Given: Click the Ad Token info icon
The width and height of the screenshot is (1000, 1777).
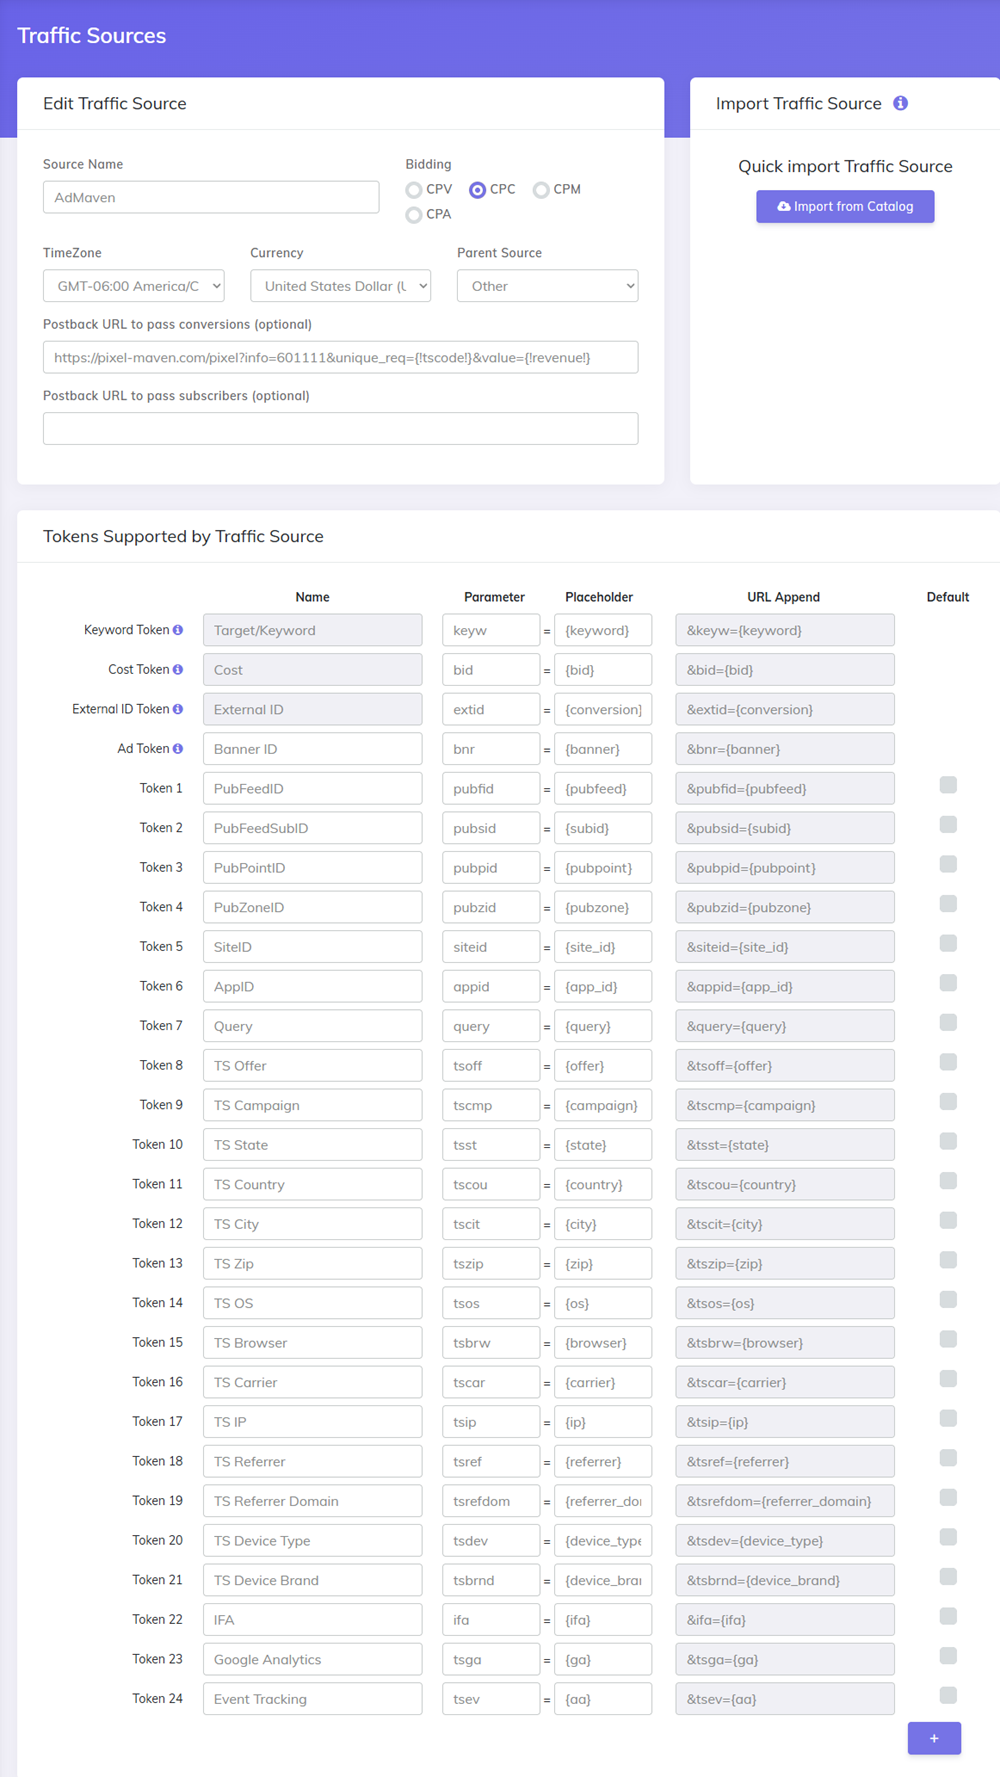Looking at the screenshot, I should (178, 749).
